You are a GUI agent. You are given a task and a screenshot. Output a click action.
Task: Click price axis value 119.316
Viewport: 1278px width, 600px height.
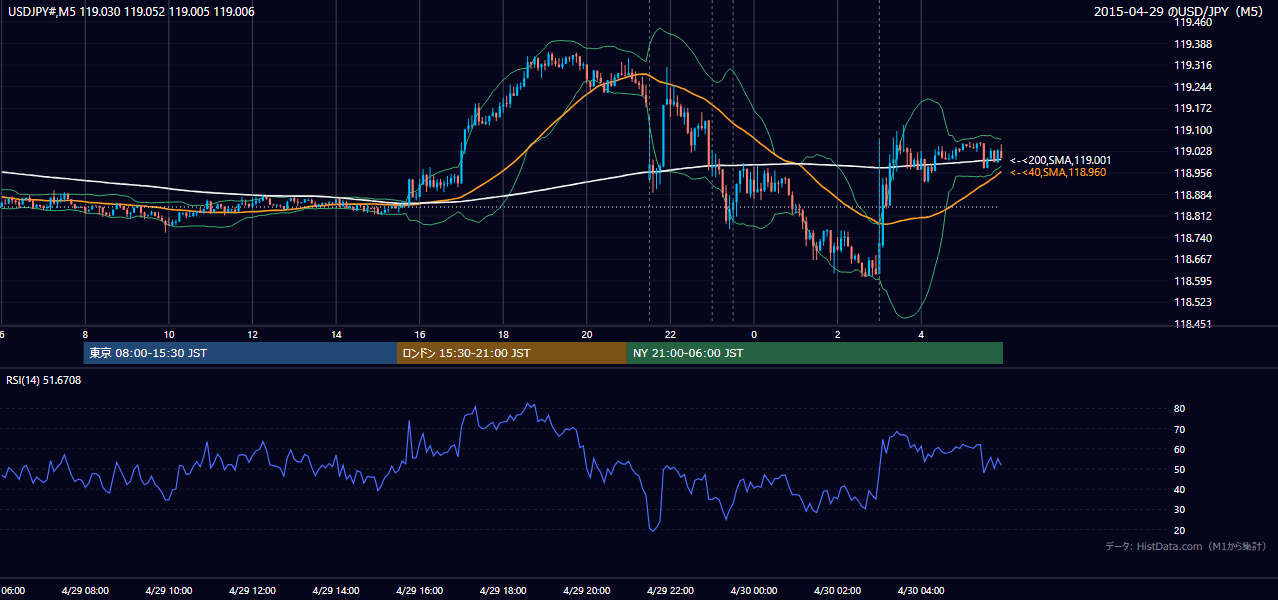[1192, 65]
